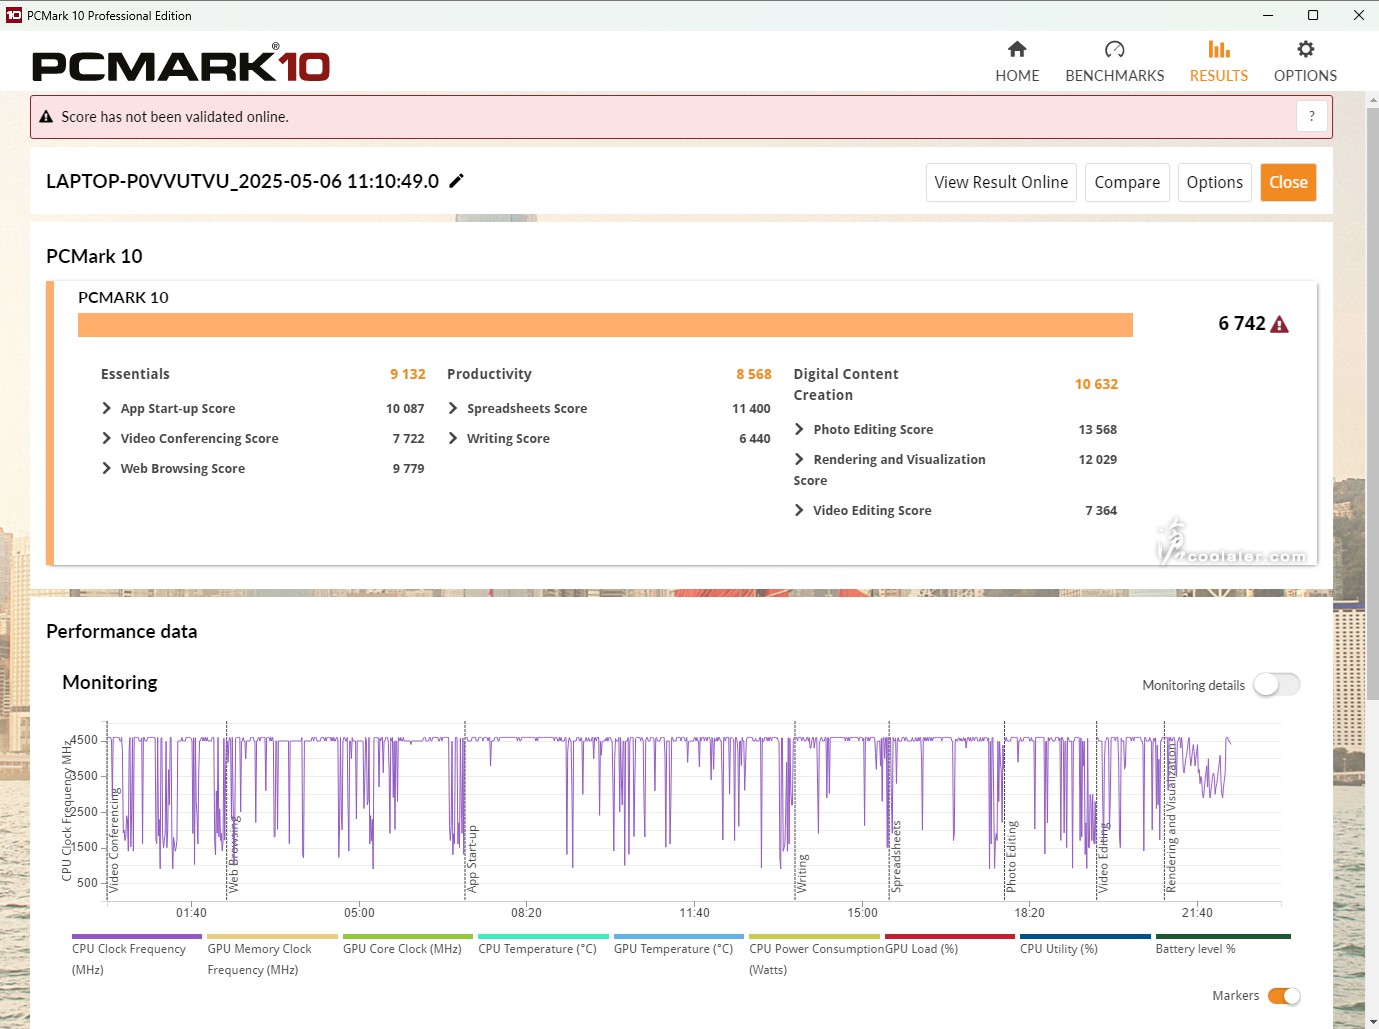Click the Web Browsing chart marker
Screen dimensions: 1379x1029
[234, 854]
